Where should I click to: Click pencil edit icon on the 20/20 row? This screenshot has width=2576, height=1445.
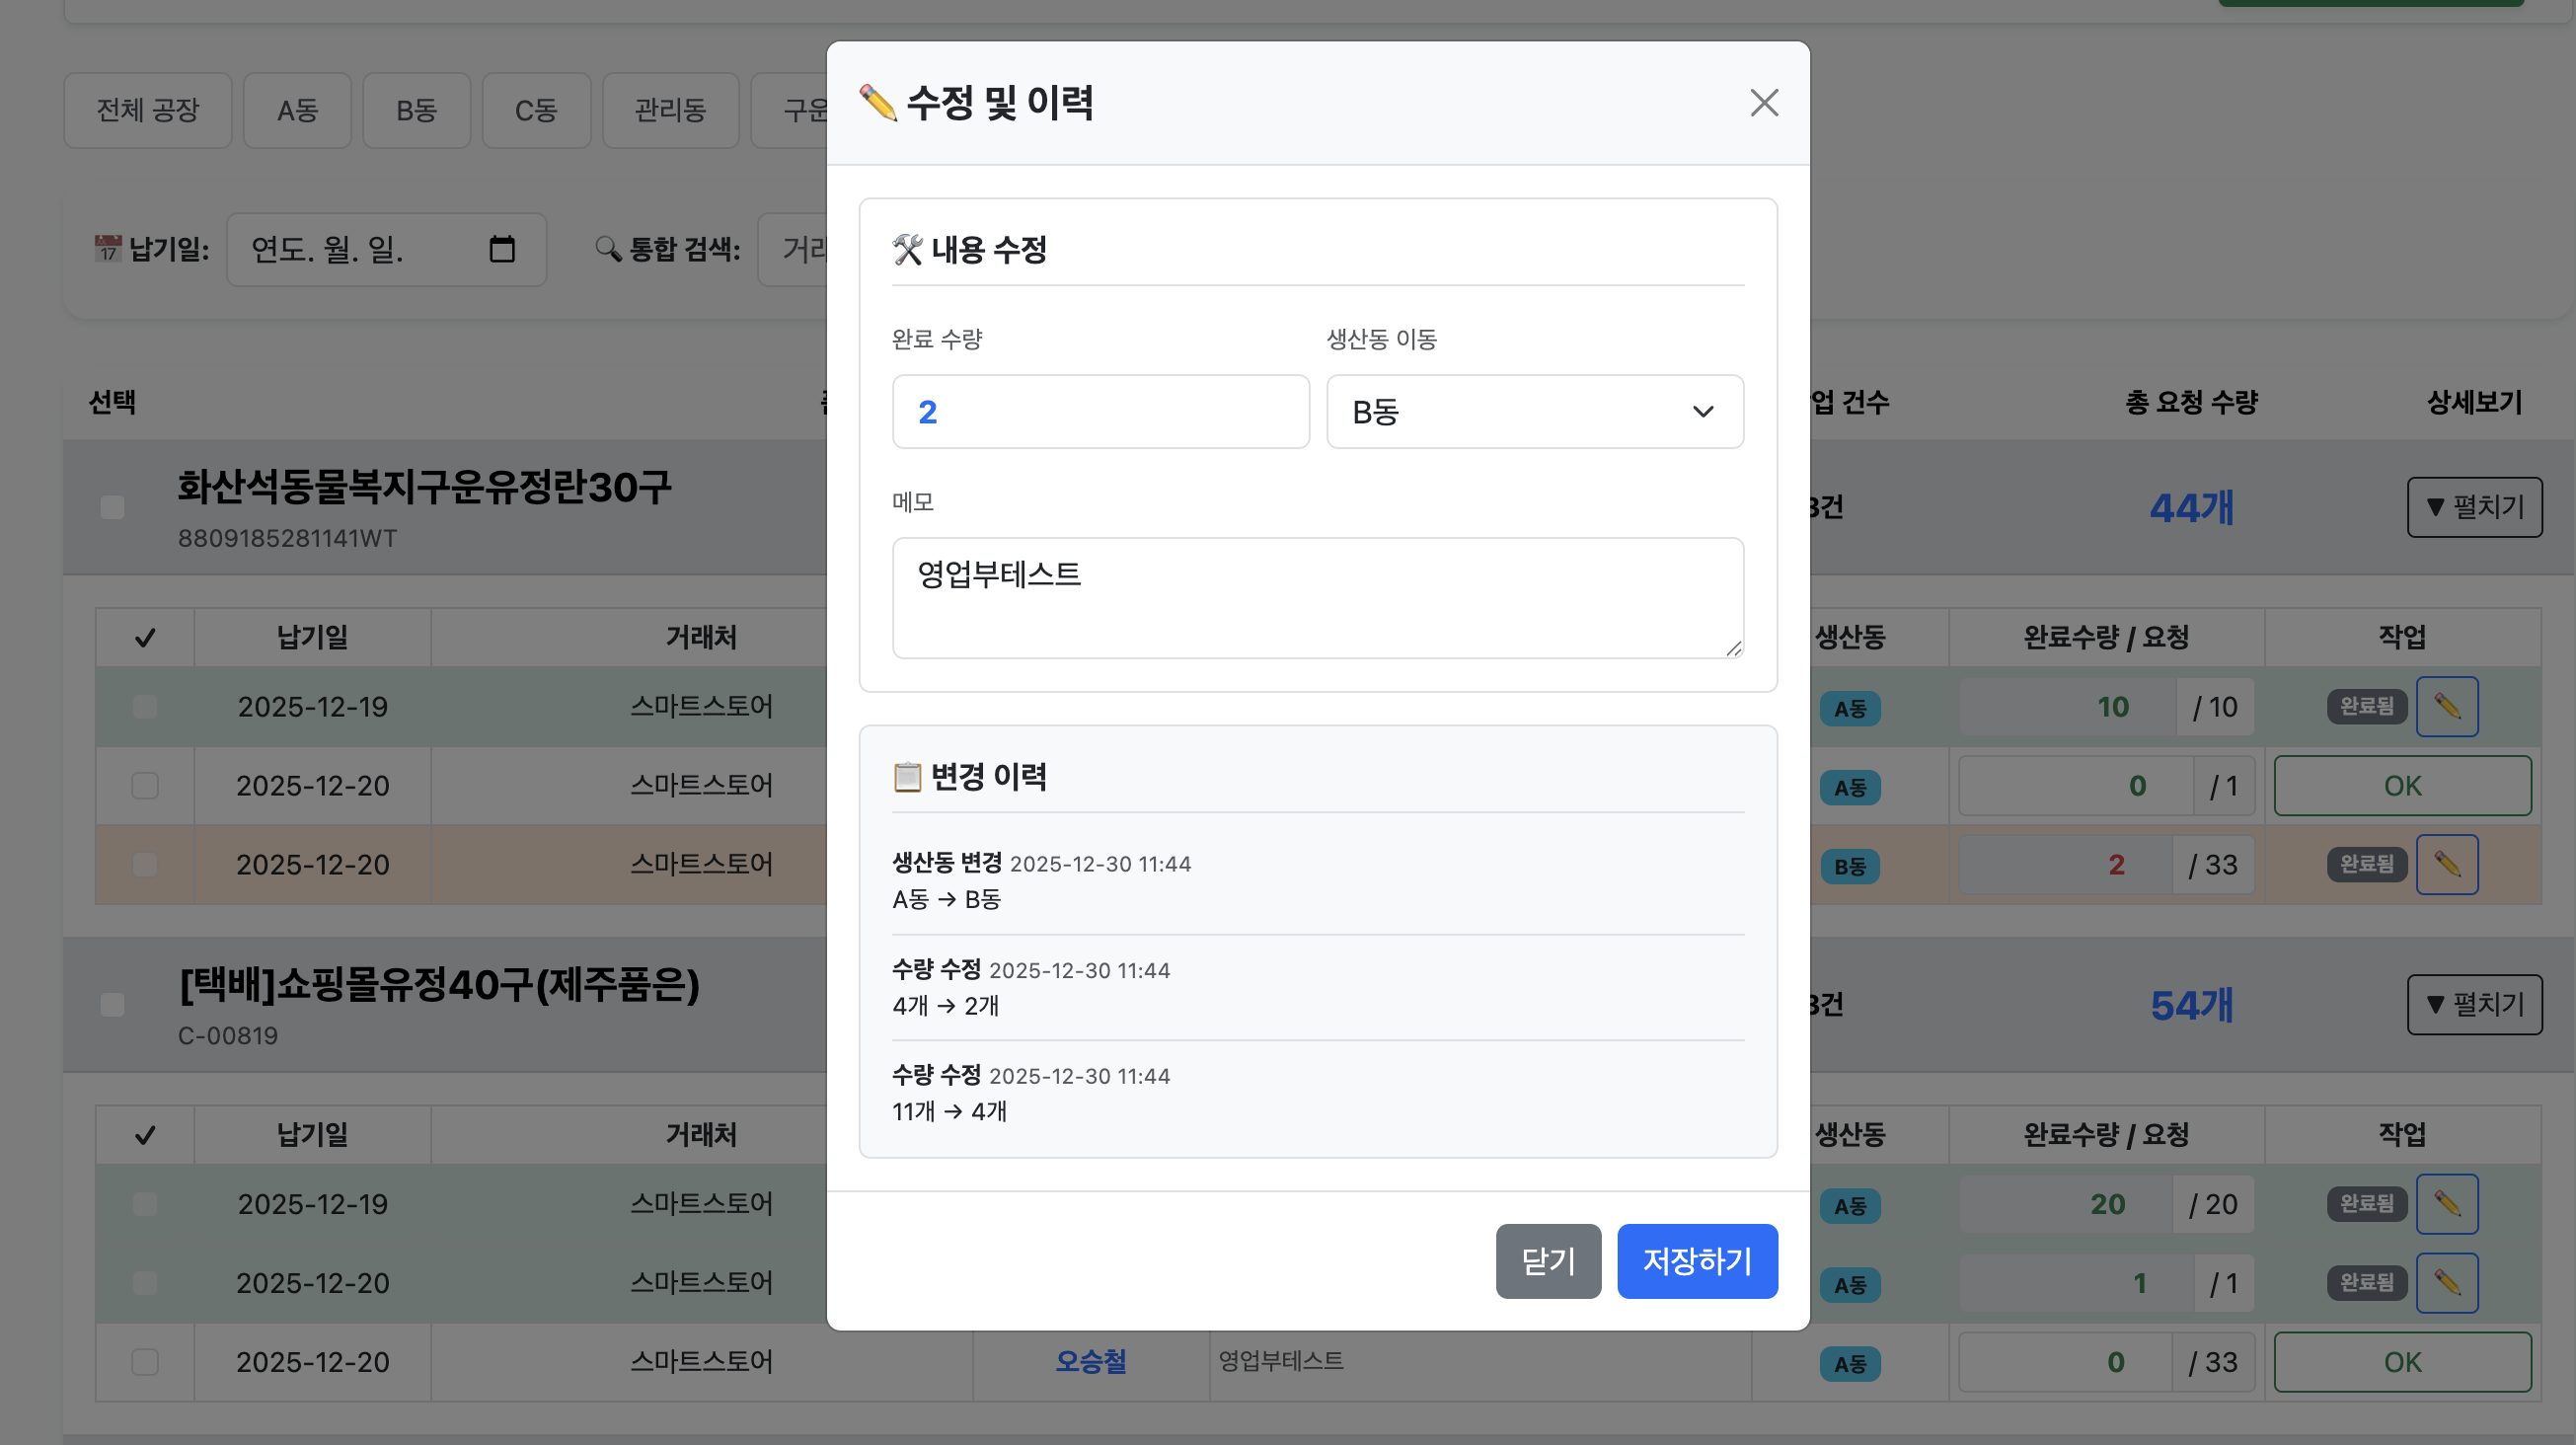(2446, 1204)
